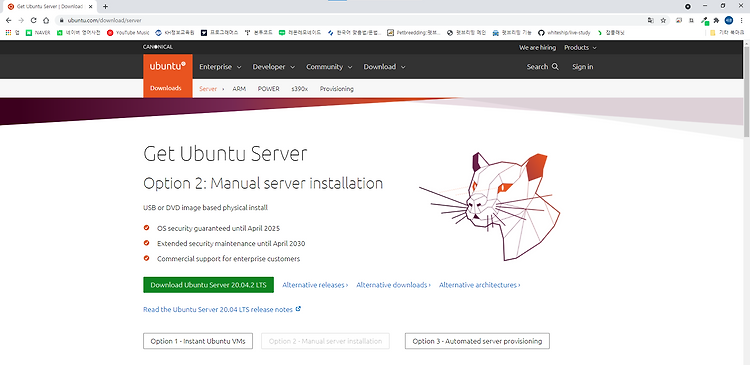Open the other bookmarks folder icon
The image size is (750, 365).
coord(713,33)
